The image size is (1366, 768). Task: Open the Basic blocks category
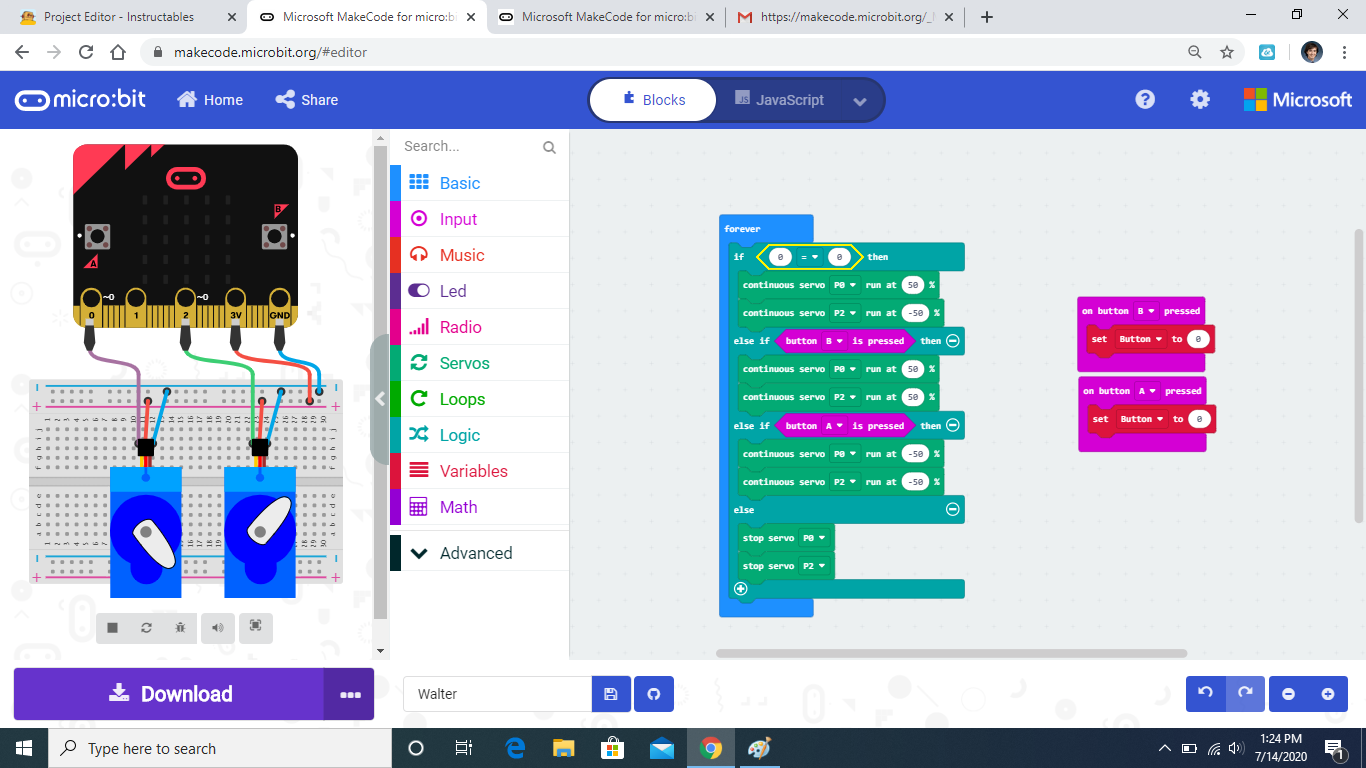(480, 183)
